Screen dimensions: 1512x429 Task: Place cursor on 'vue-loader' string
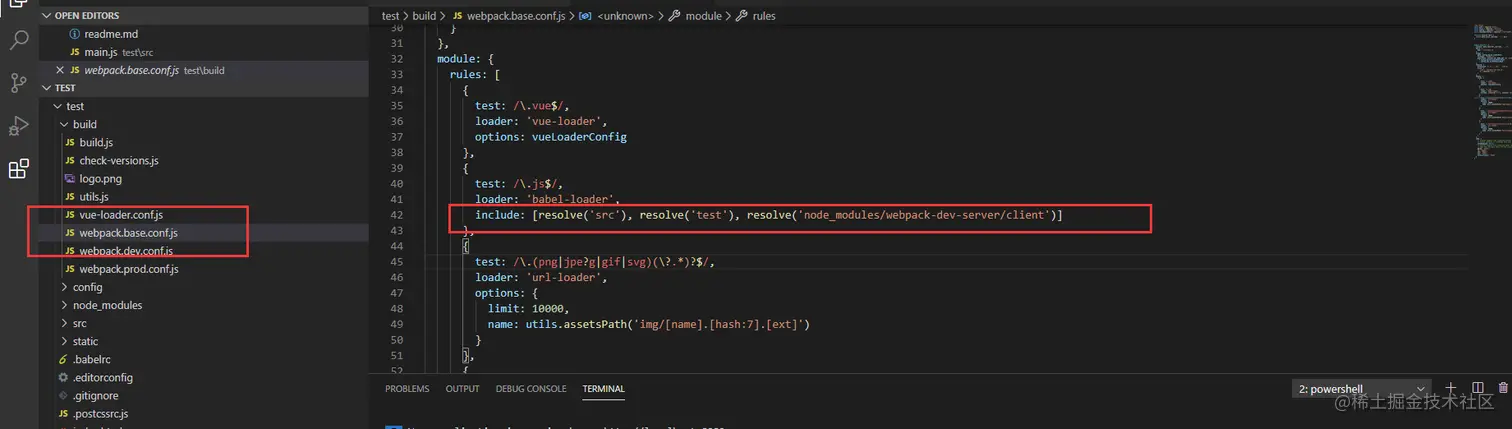(564, 121)
